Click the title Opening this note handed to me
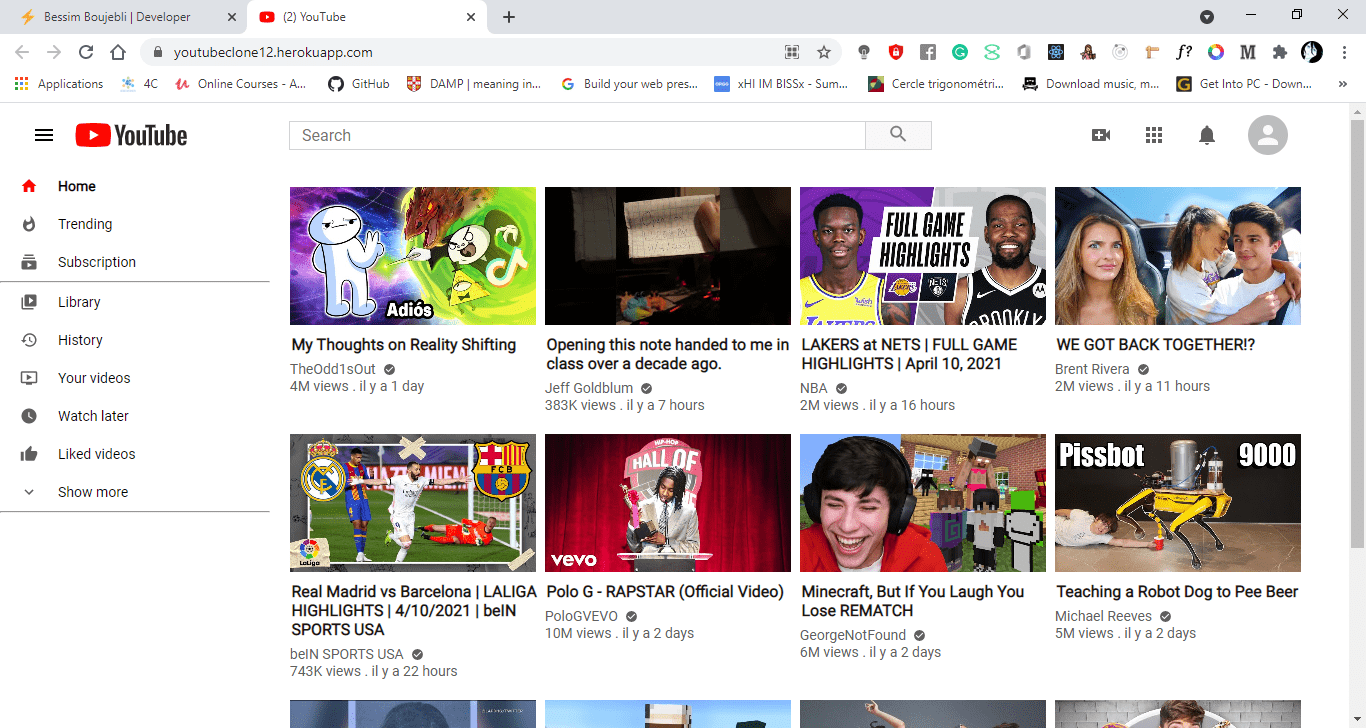This screenshot has height=728, width=1366. click(668, 354)
